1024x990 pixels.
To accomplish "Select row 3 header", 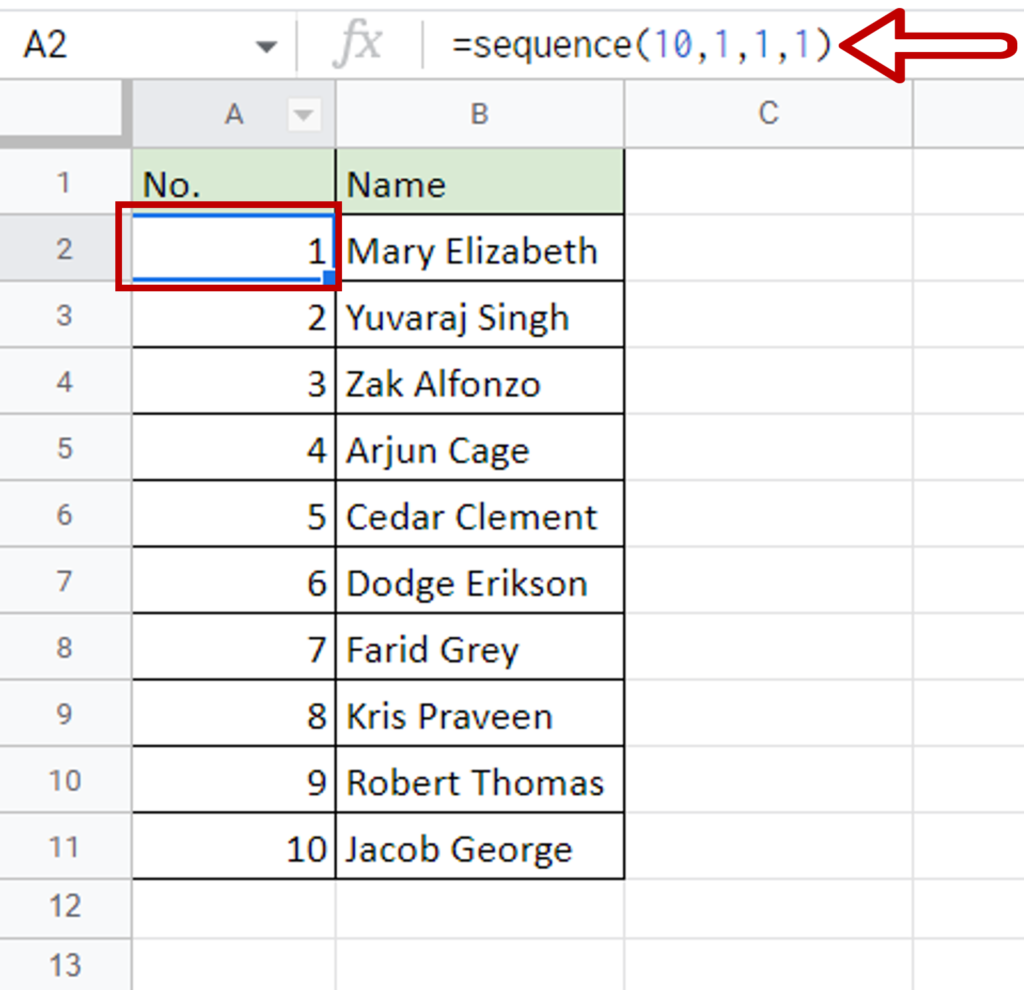I will pos(64,315).
